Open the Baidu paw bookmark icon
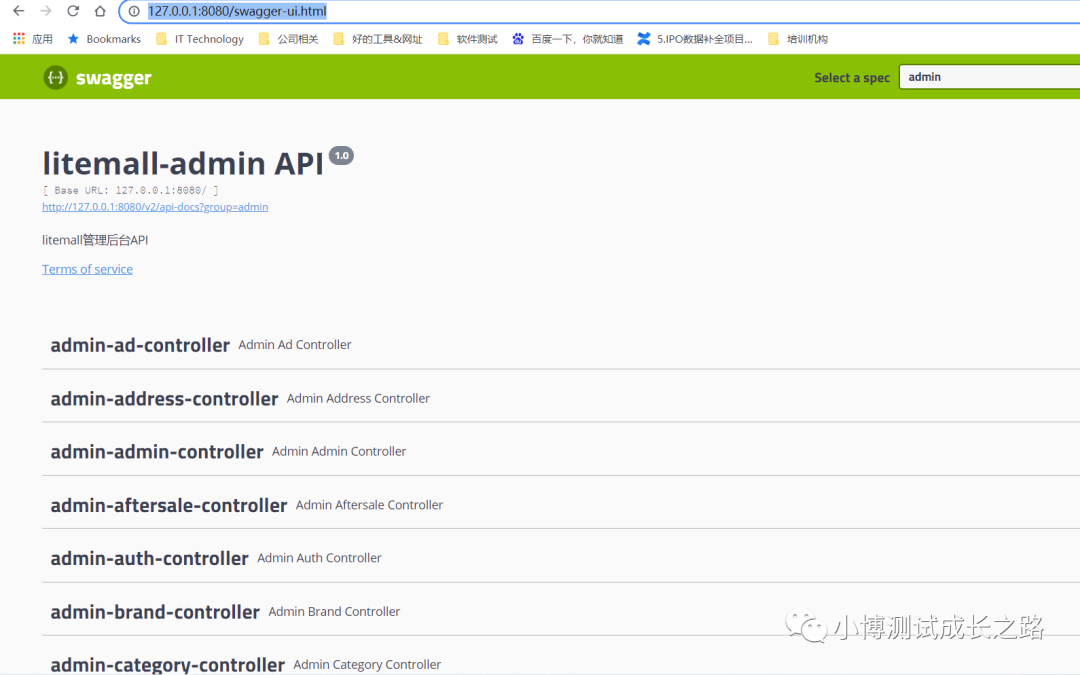The height and width of the screenshot is (675, 1080). (x=518, y=39)
